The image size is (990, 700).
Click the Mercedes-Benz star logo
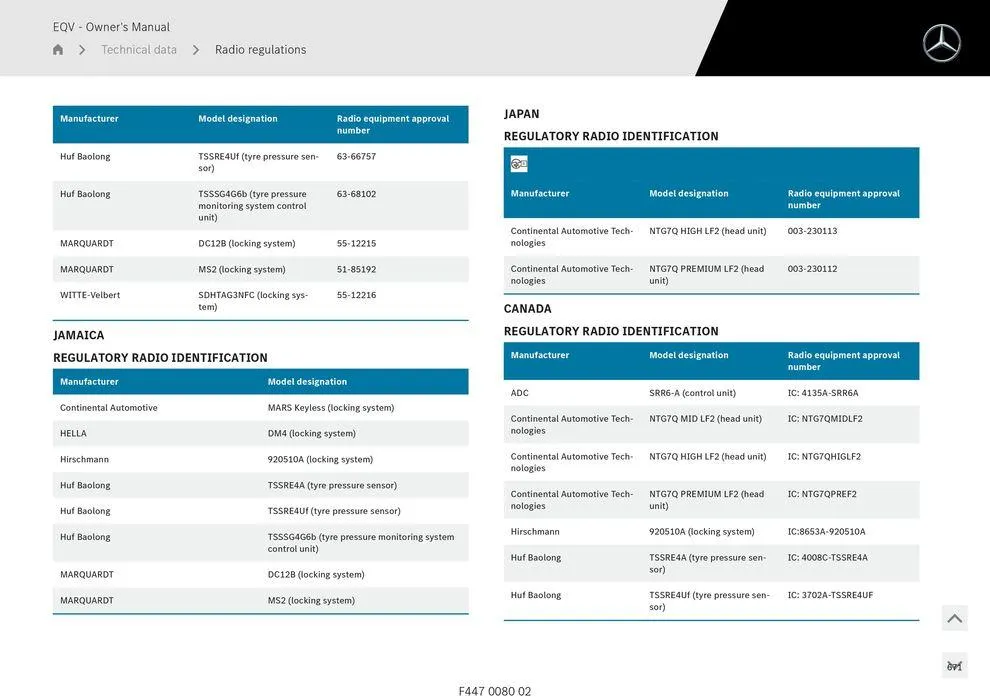tap(941, 43)
